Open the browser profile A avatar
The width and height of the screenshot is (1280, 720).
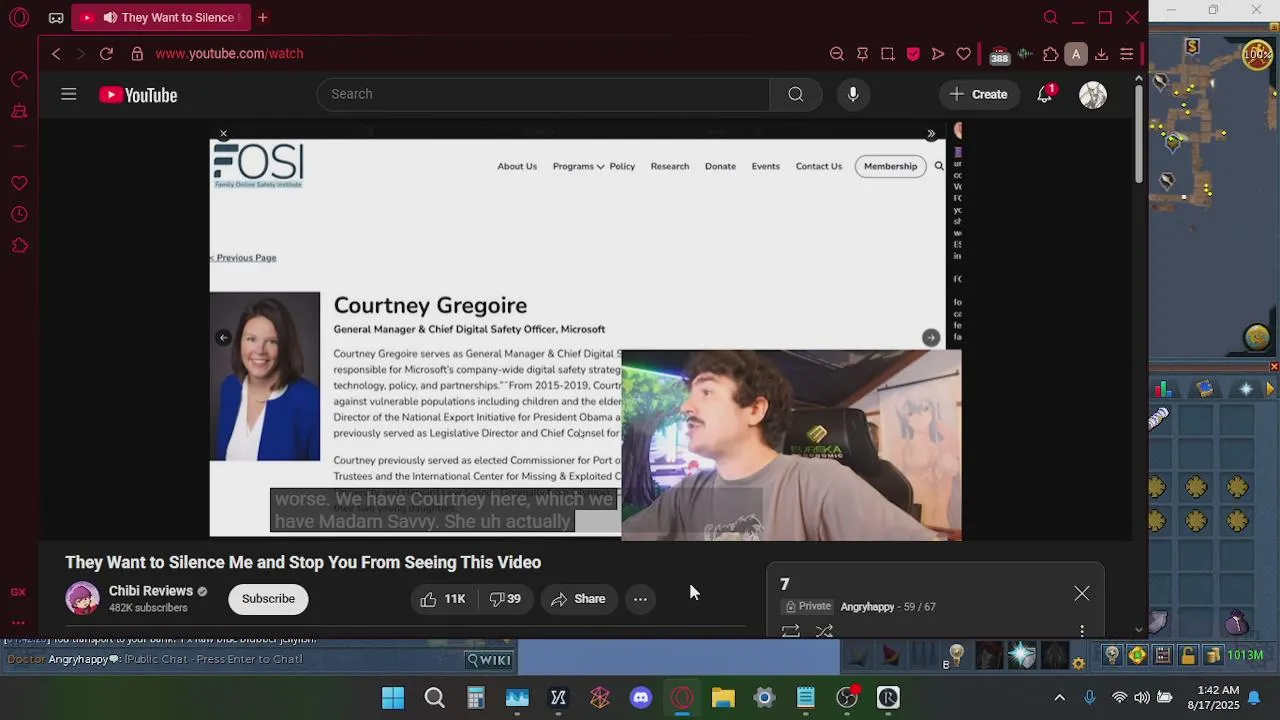pos(1076,54)
